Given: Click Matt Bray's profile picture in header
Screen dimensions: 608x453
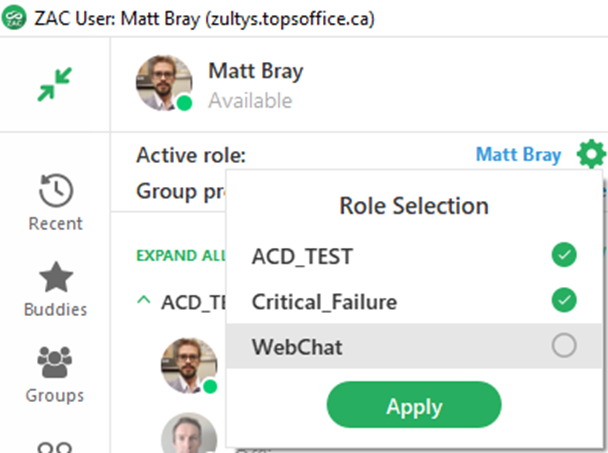Looking at the screenshot, I should (x=164, y=83).
